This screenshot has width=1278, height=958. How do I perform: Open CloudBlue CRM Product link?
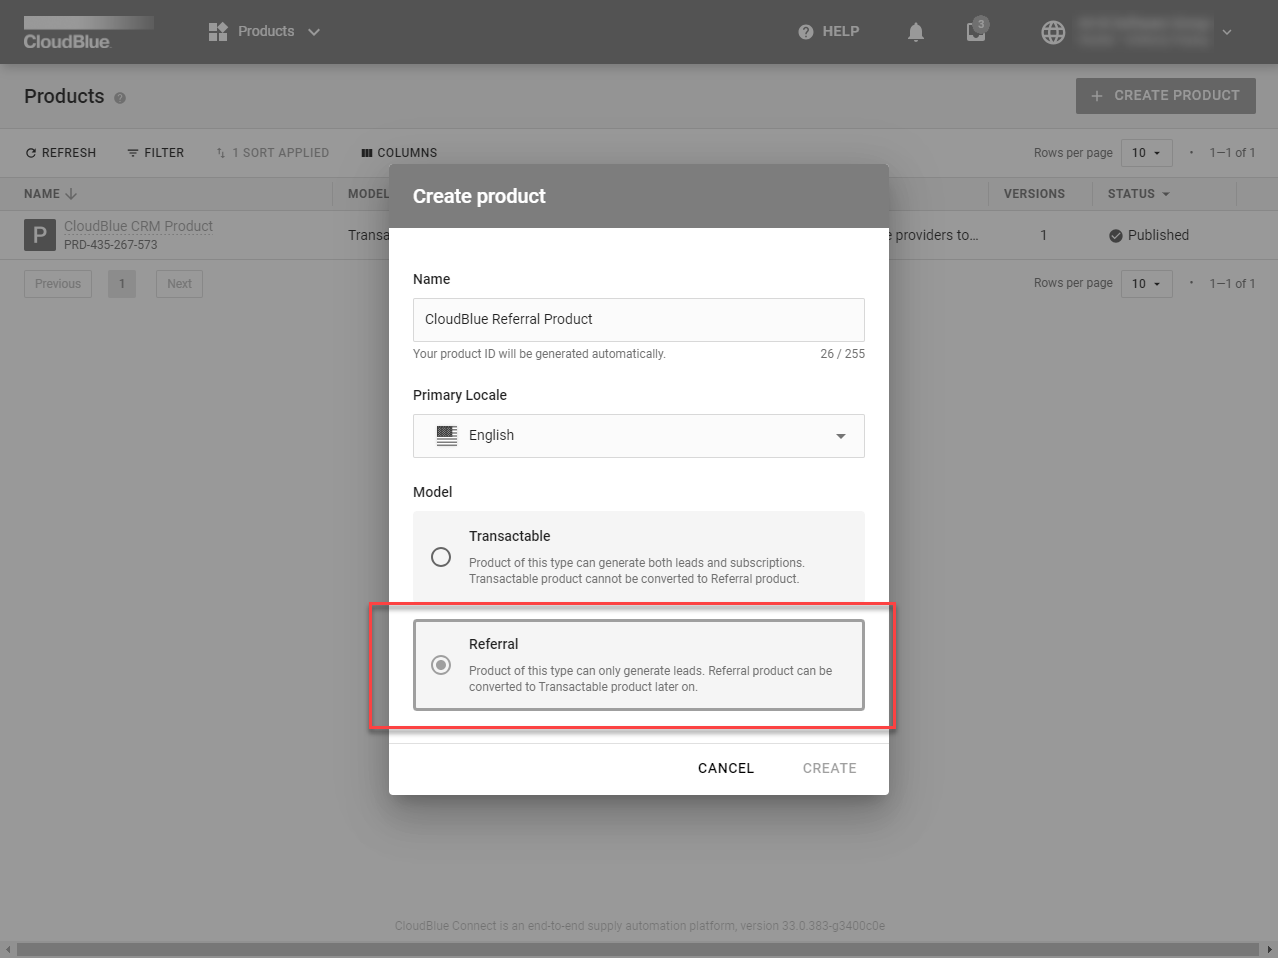pos(138,226)
